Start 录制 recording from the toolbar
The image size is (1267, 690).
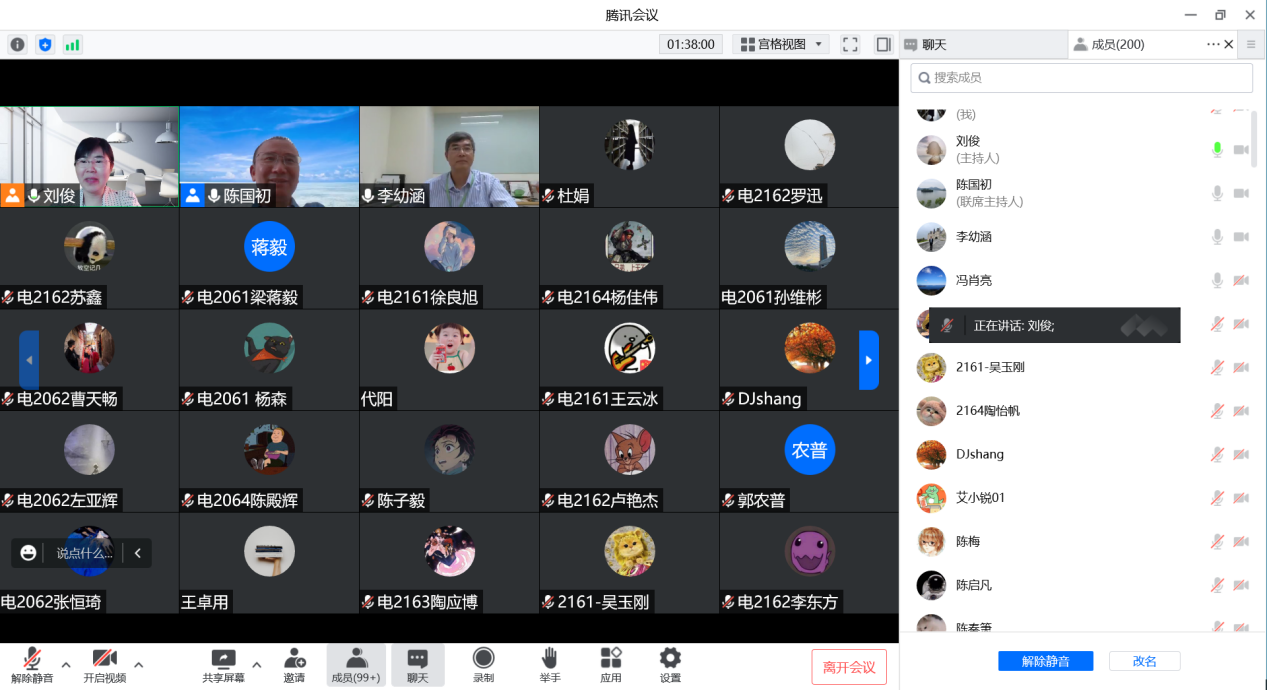483,658
